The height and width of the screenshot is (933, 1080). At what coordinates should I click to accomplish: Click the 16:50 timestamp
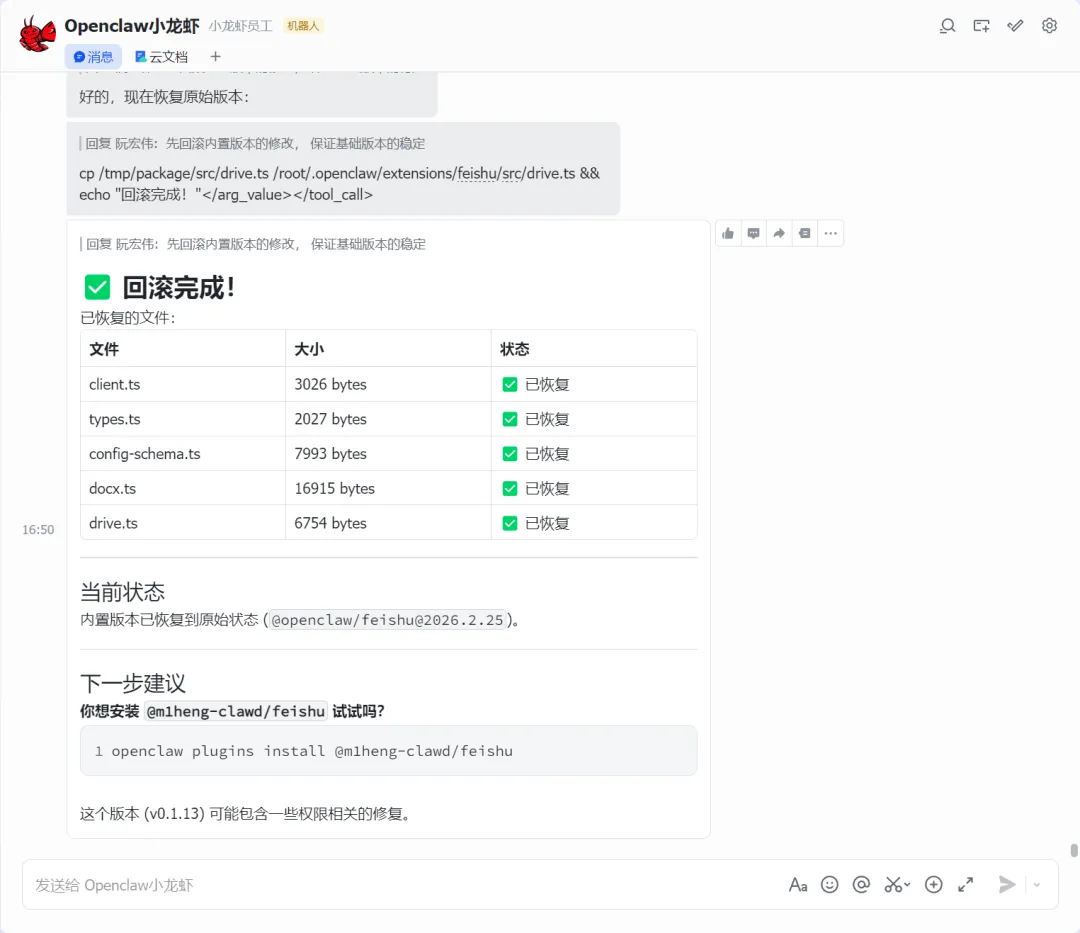(38, 530)
